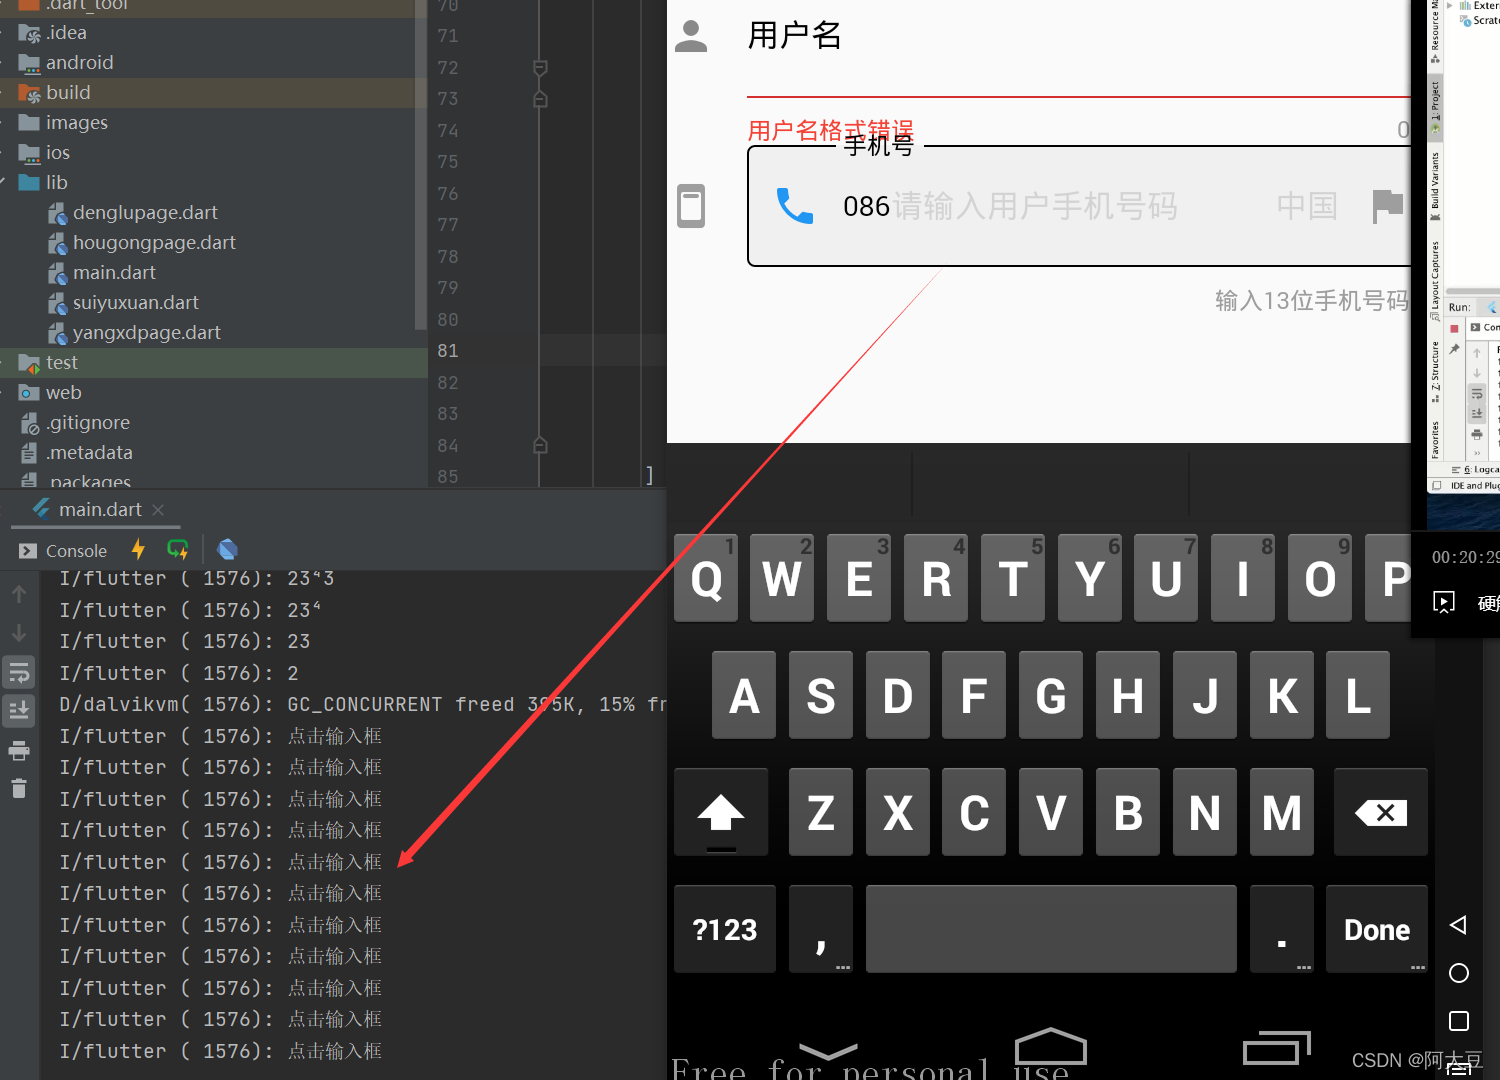Tap the backspace key on the keyboard
The image size is (1500, 1080).
[x=1380, y=813]
